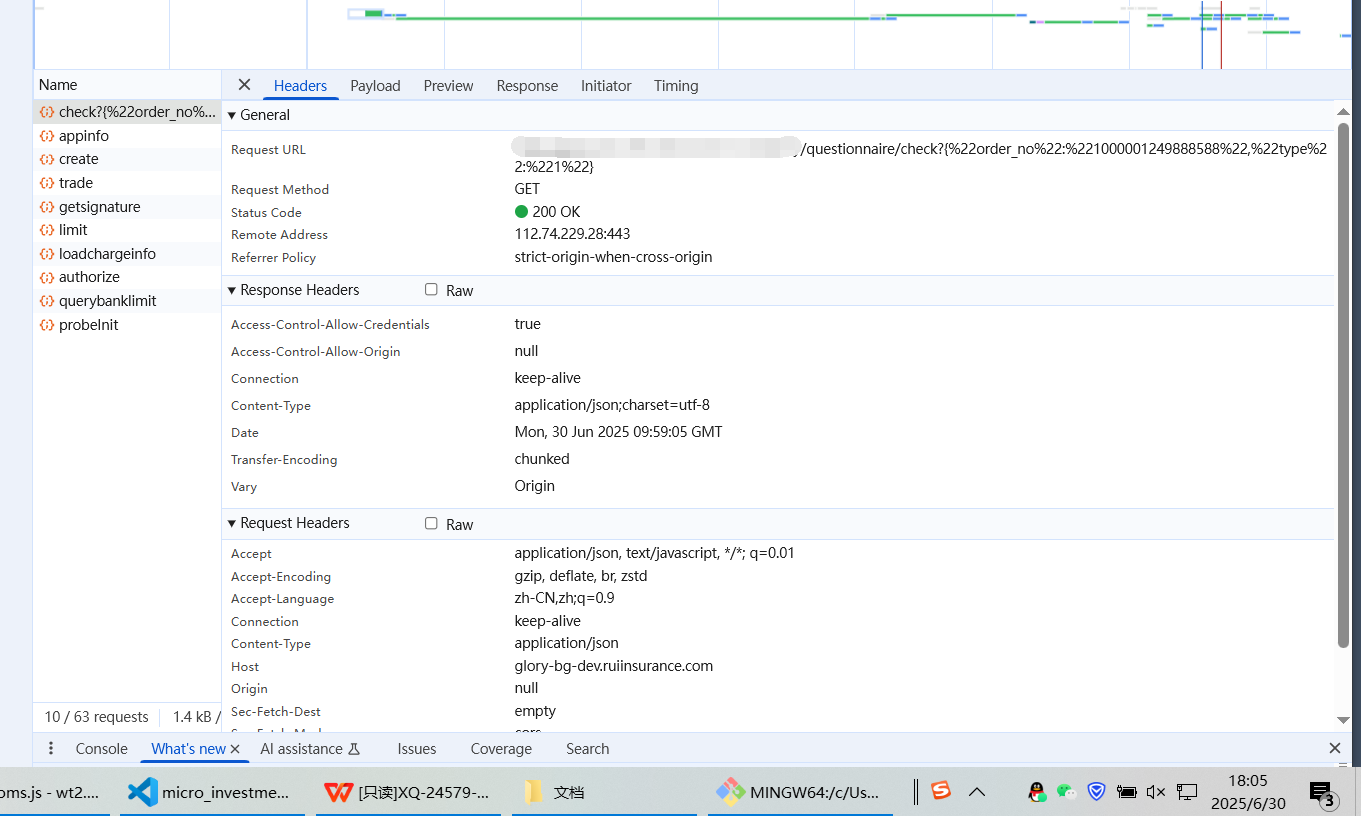The image size is (1361, 816).
Task: Close the request details panel
Action: tap(244, 85)
